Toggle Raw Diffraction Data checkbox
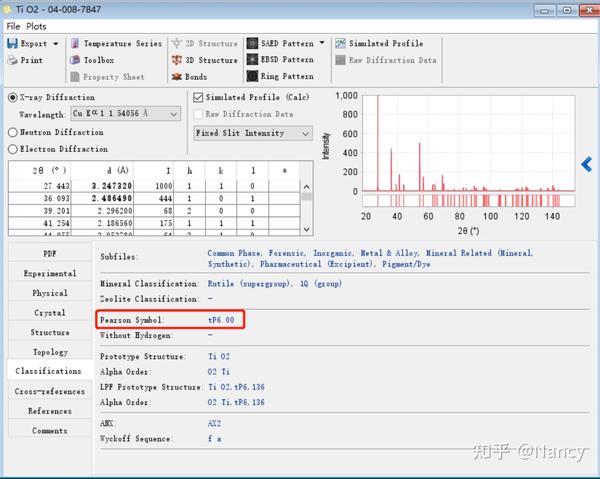600x479 pixels. (198, 114)
